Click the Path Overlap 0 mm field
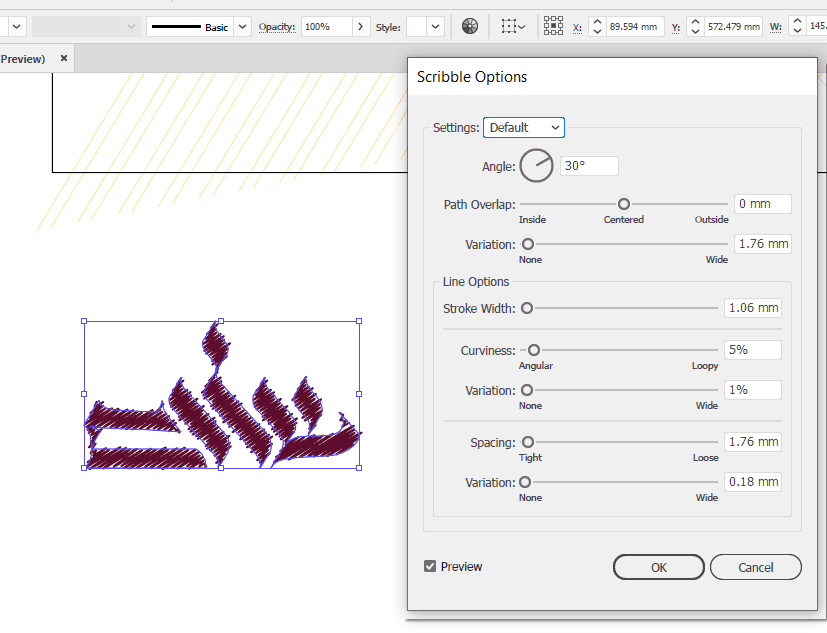This screenshot has width=827, height=633. pyautogui.click(x=763, y=204)
